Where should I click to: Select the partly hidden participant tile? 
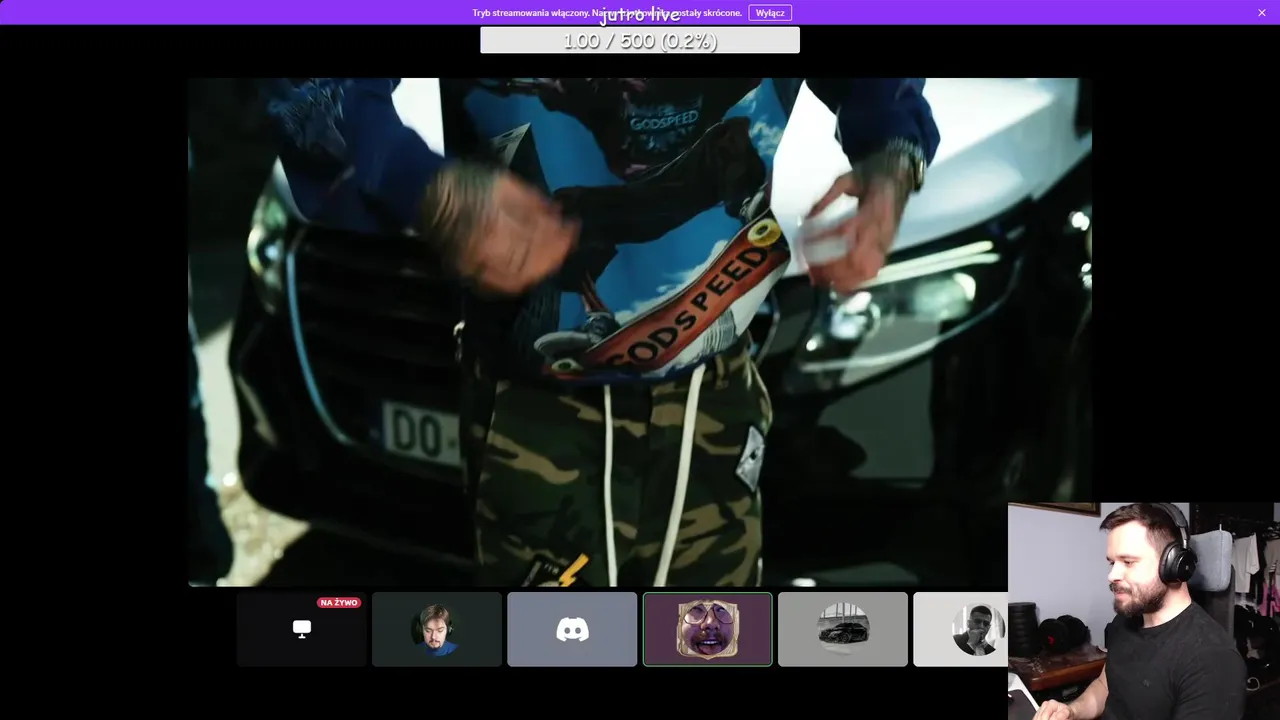pyautogui.click(x=961, y=629)
